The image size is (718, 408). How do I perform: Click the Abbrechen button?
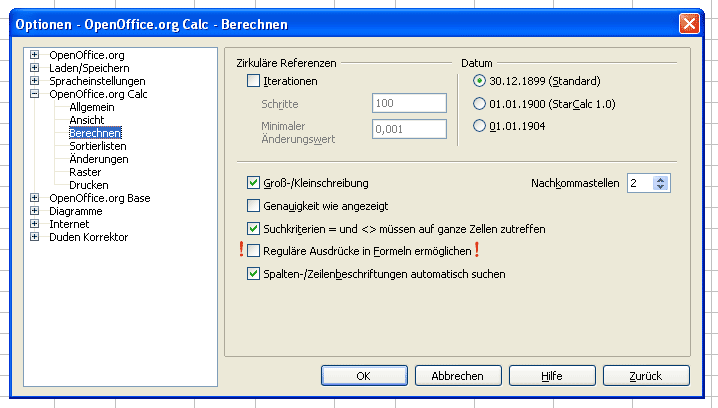coord(458,376)
